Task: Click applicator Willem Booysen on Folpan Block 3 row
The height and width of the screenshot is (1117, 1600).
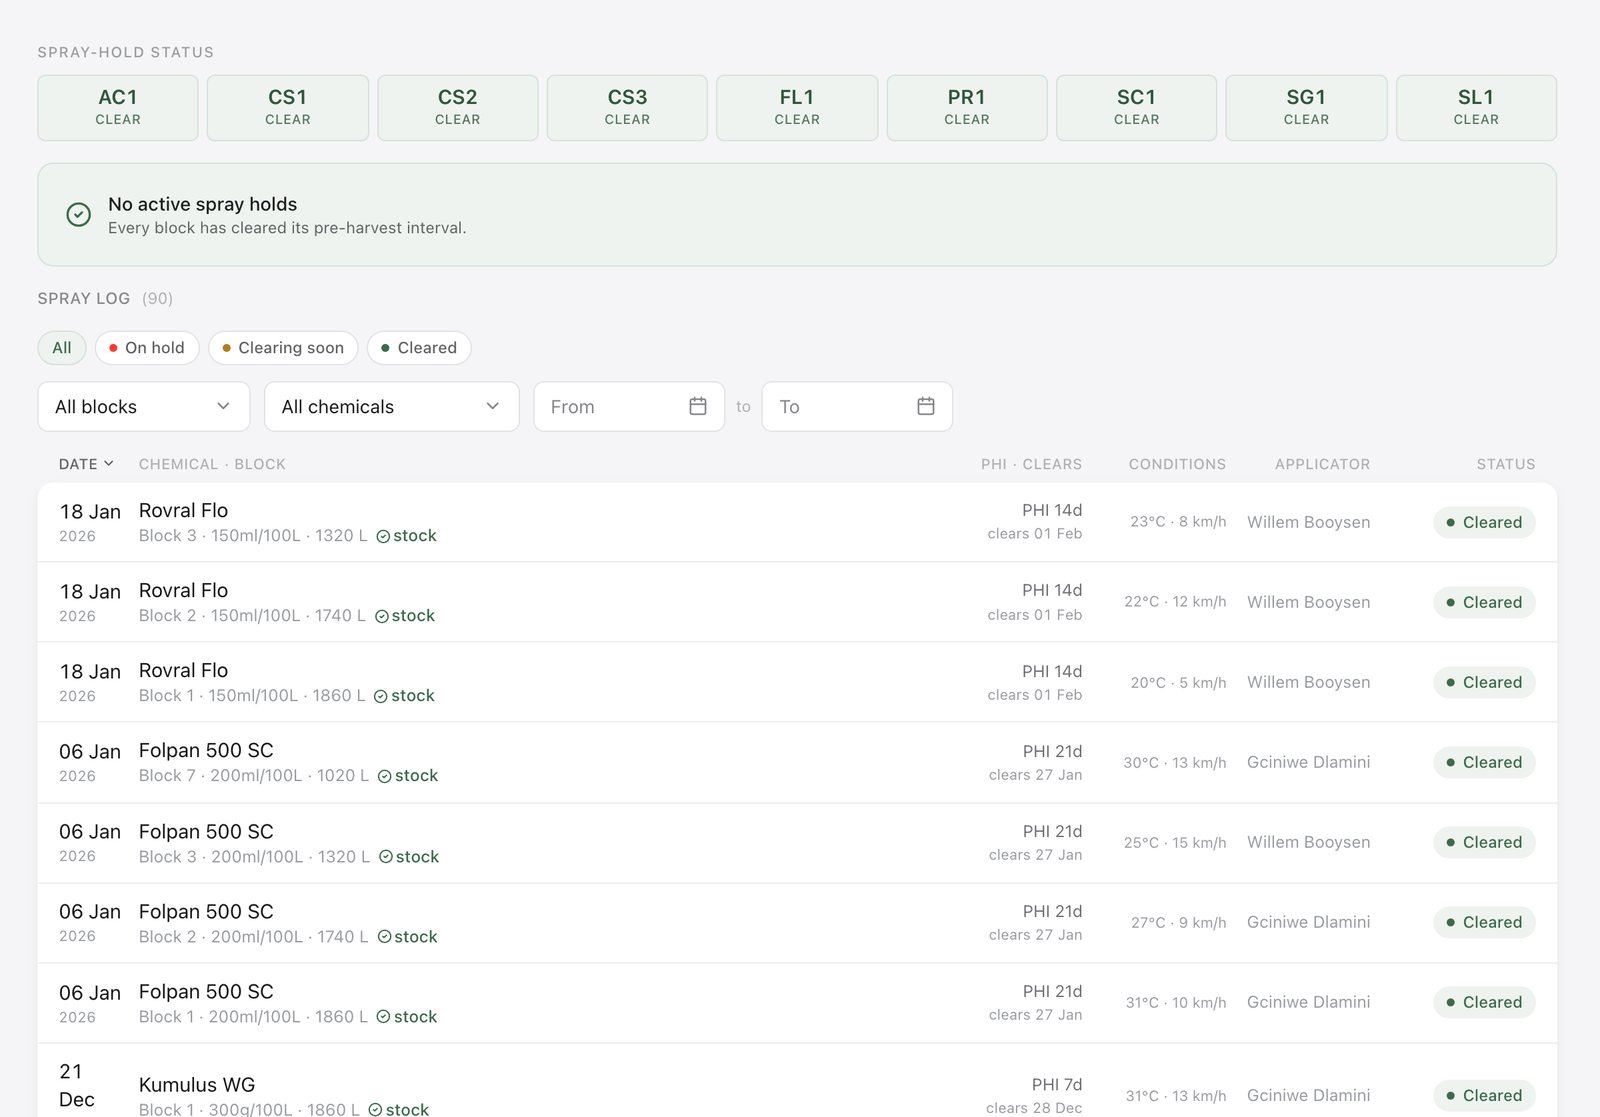Action: [x=1309, y=842]
